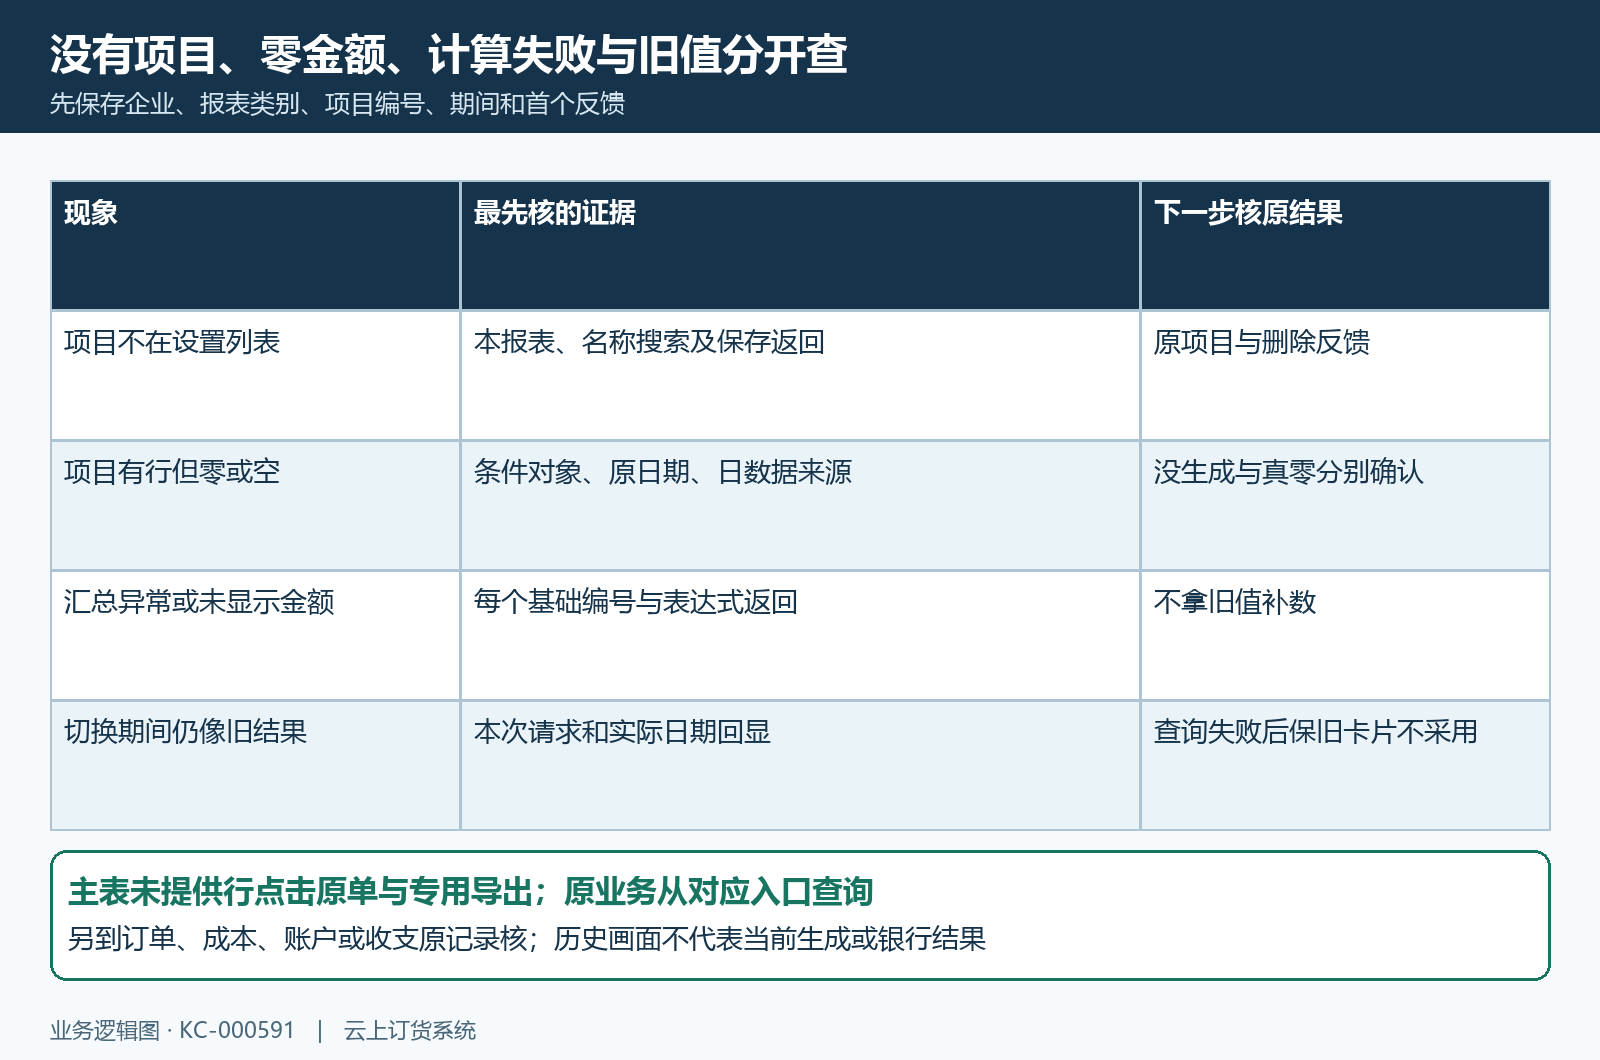Screen dimensions: 1600x1060
Task: Click cell 项目有行但零或空
Action: (x=255, y=505)
